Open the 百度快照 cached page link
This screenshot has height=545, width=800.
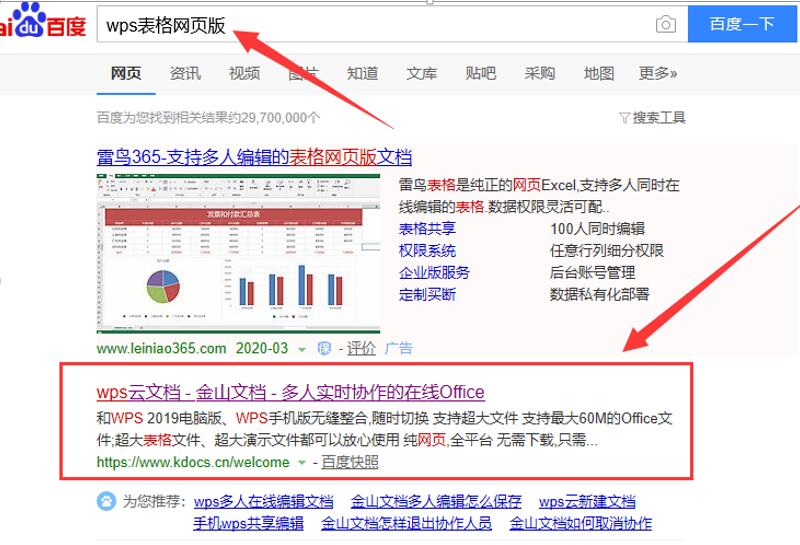349,462
